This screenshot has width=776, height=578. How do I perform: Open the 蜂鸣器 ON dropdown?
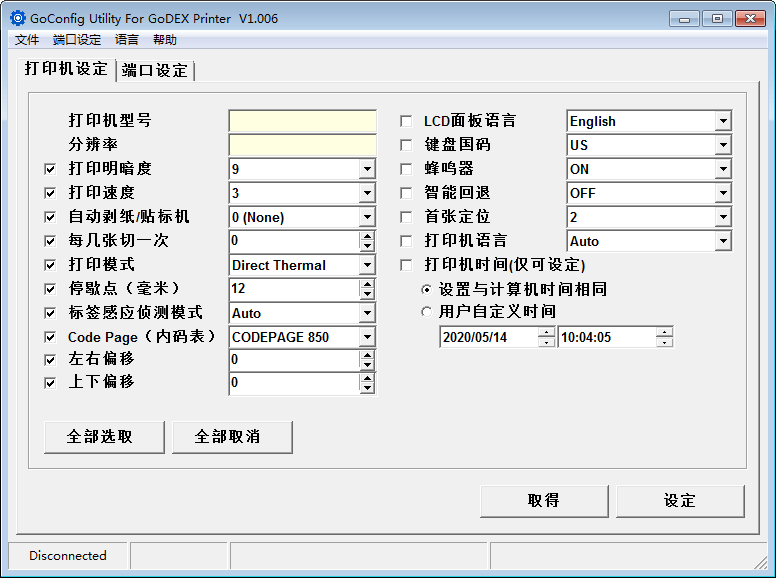click(x=723, y=169)
